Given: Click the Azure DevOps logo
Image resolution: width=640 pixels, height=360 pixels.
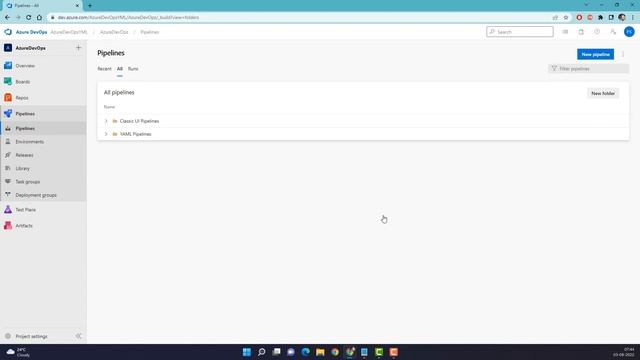Looking at the screenshot, I should pyautogui.click(x=8, y=32).
